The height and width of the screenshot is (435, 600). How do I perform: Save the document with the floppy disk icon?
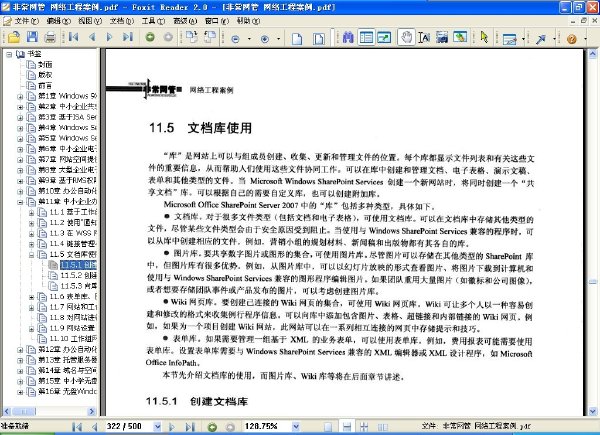click(32, 37)
